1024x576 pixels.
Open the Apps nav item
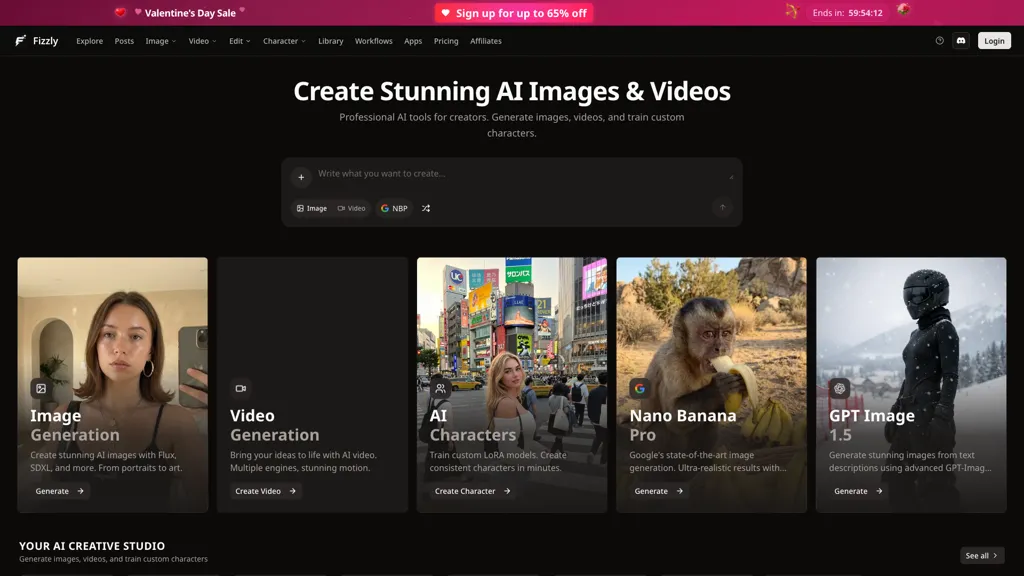tap(413, 41)
